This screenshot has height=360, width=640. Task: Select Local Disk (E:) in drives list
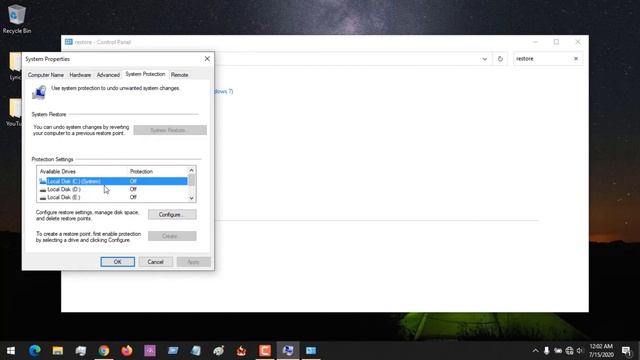click(113, 197)
